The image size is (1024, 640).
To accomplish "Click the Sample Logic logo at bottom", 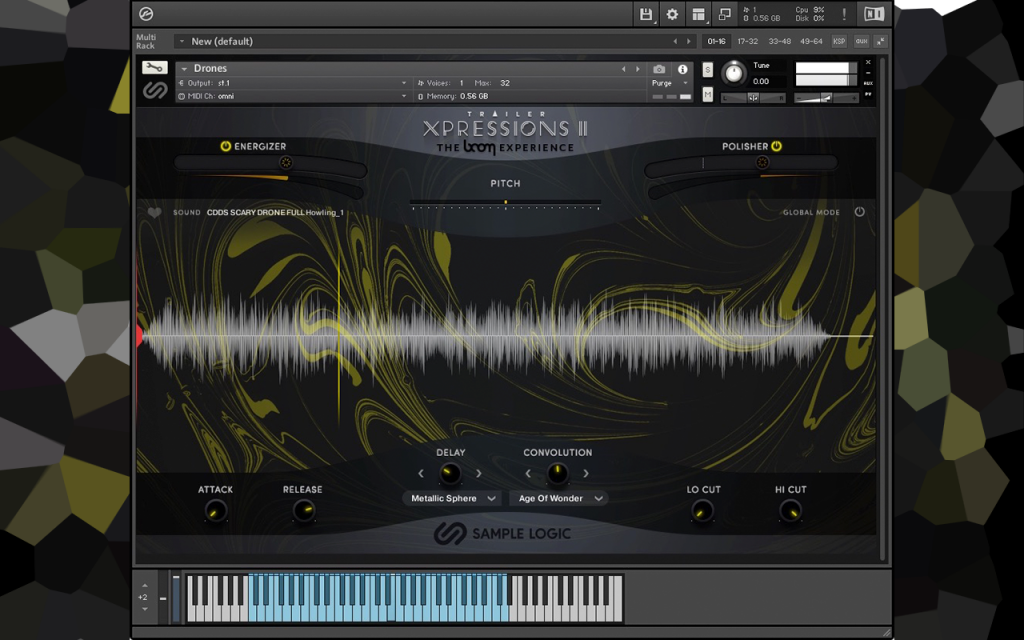I will click(x=502, y=534).
